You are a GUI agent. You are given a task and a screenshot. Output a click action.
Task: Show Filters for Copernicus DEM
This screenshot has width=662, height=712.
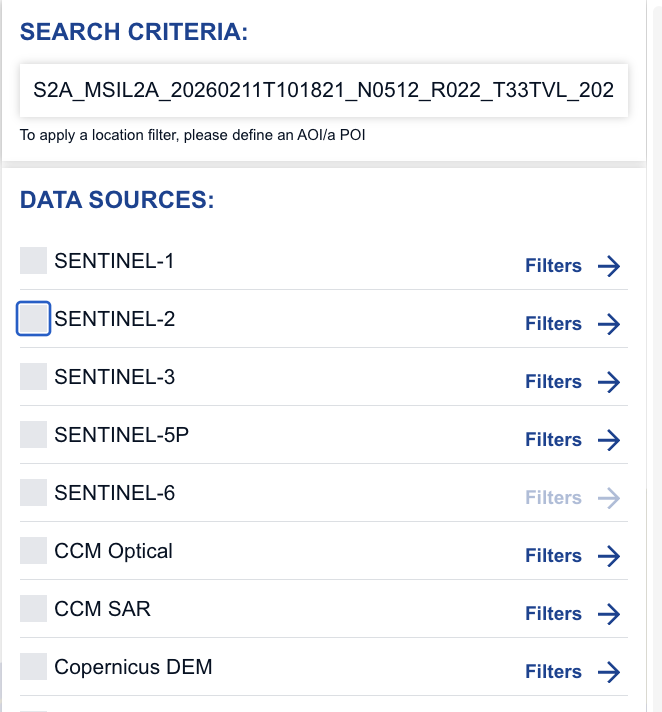553,672
